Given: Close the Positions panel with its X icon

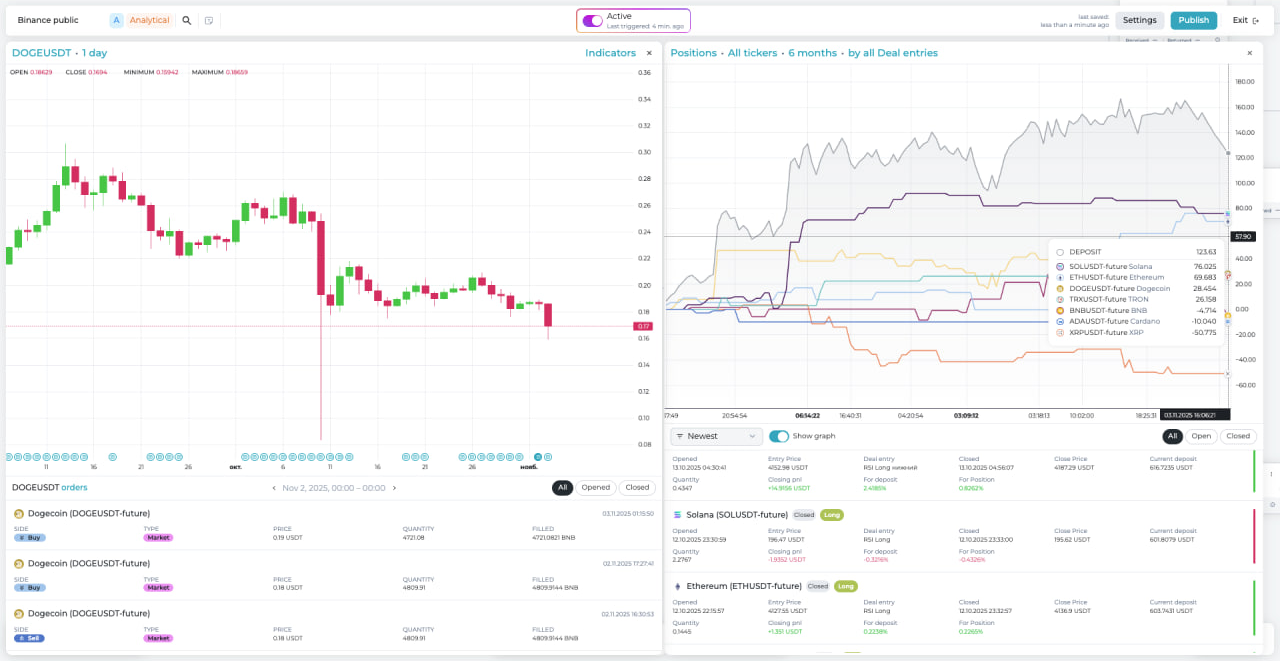Looking at the screenshot, I should [x=1249, y=52].
